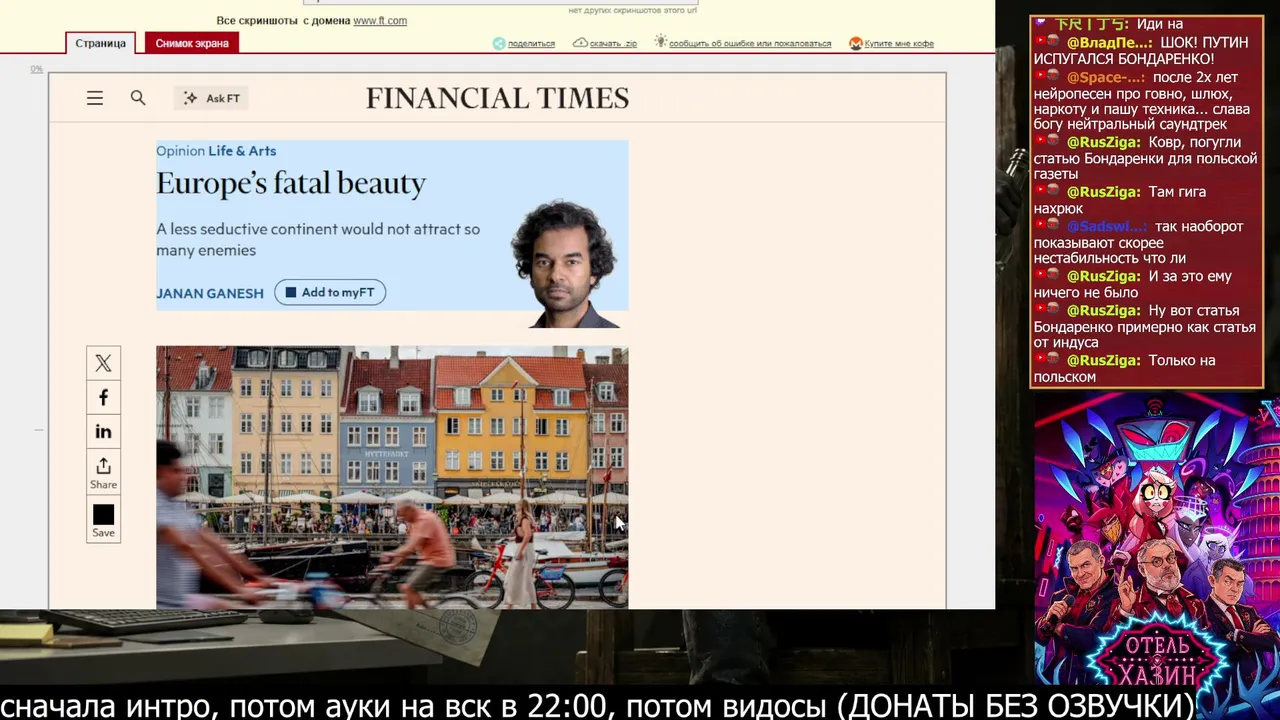Click сообщить об ошибке или пожаловаться link
Viewport: 1280px width, 720px height.
750,44
